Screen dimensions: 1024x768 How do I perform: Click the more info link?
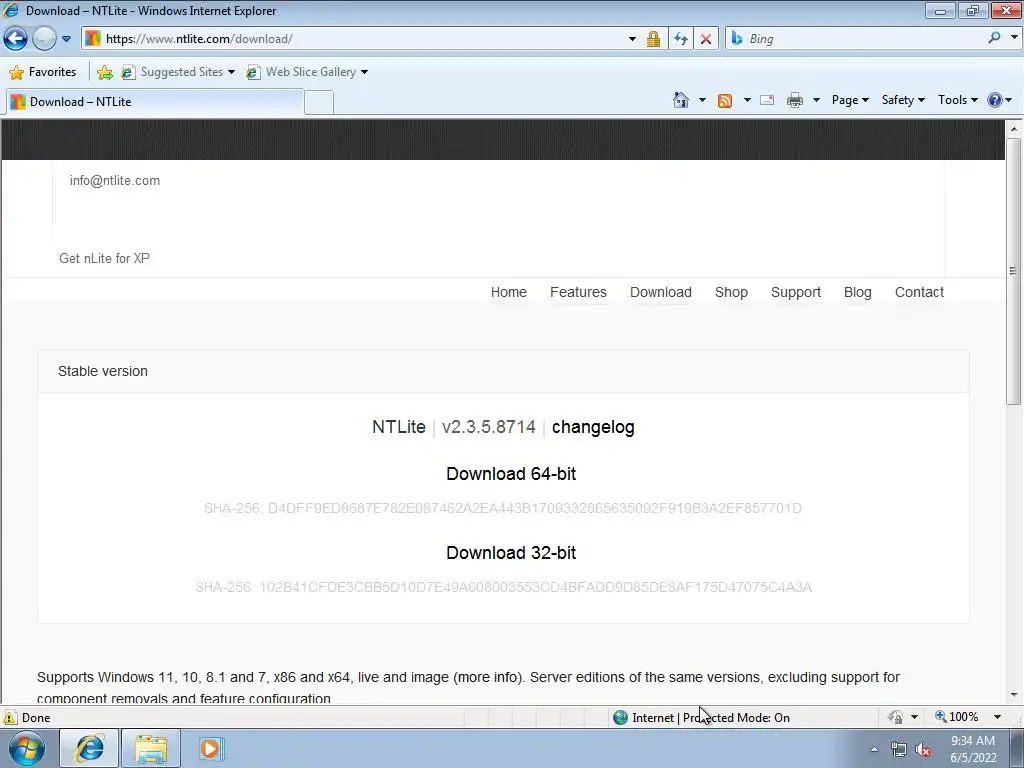coord(487,677)
